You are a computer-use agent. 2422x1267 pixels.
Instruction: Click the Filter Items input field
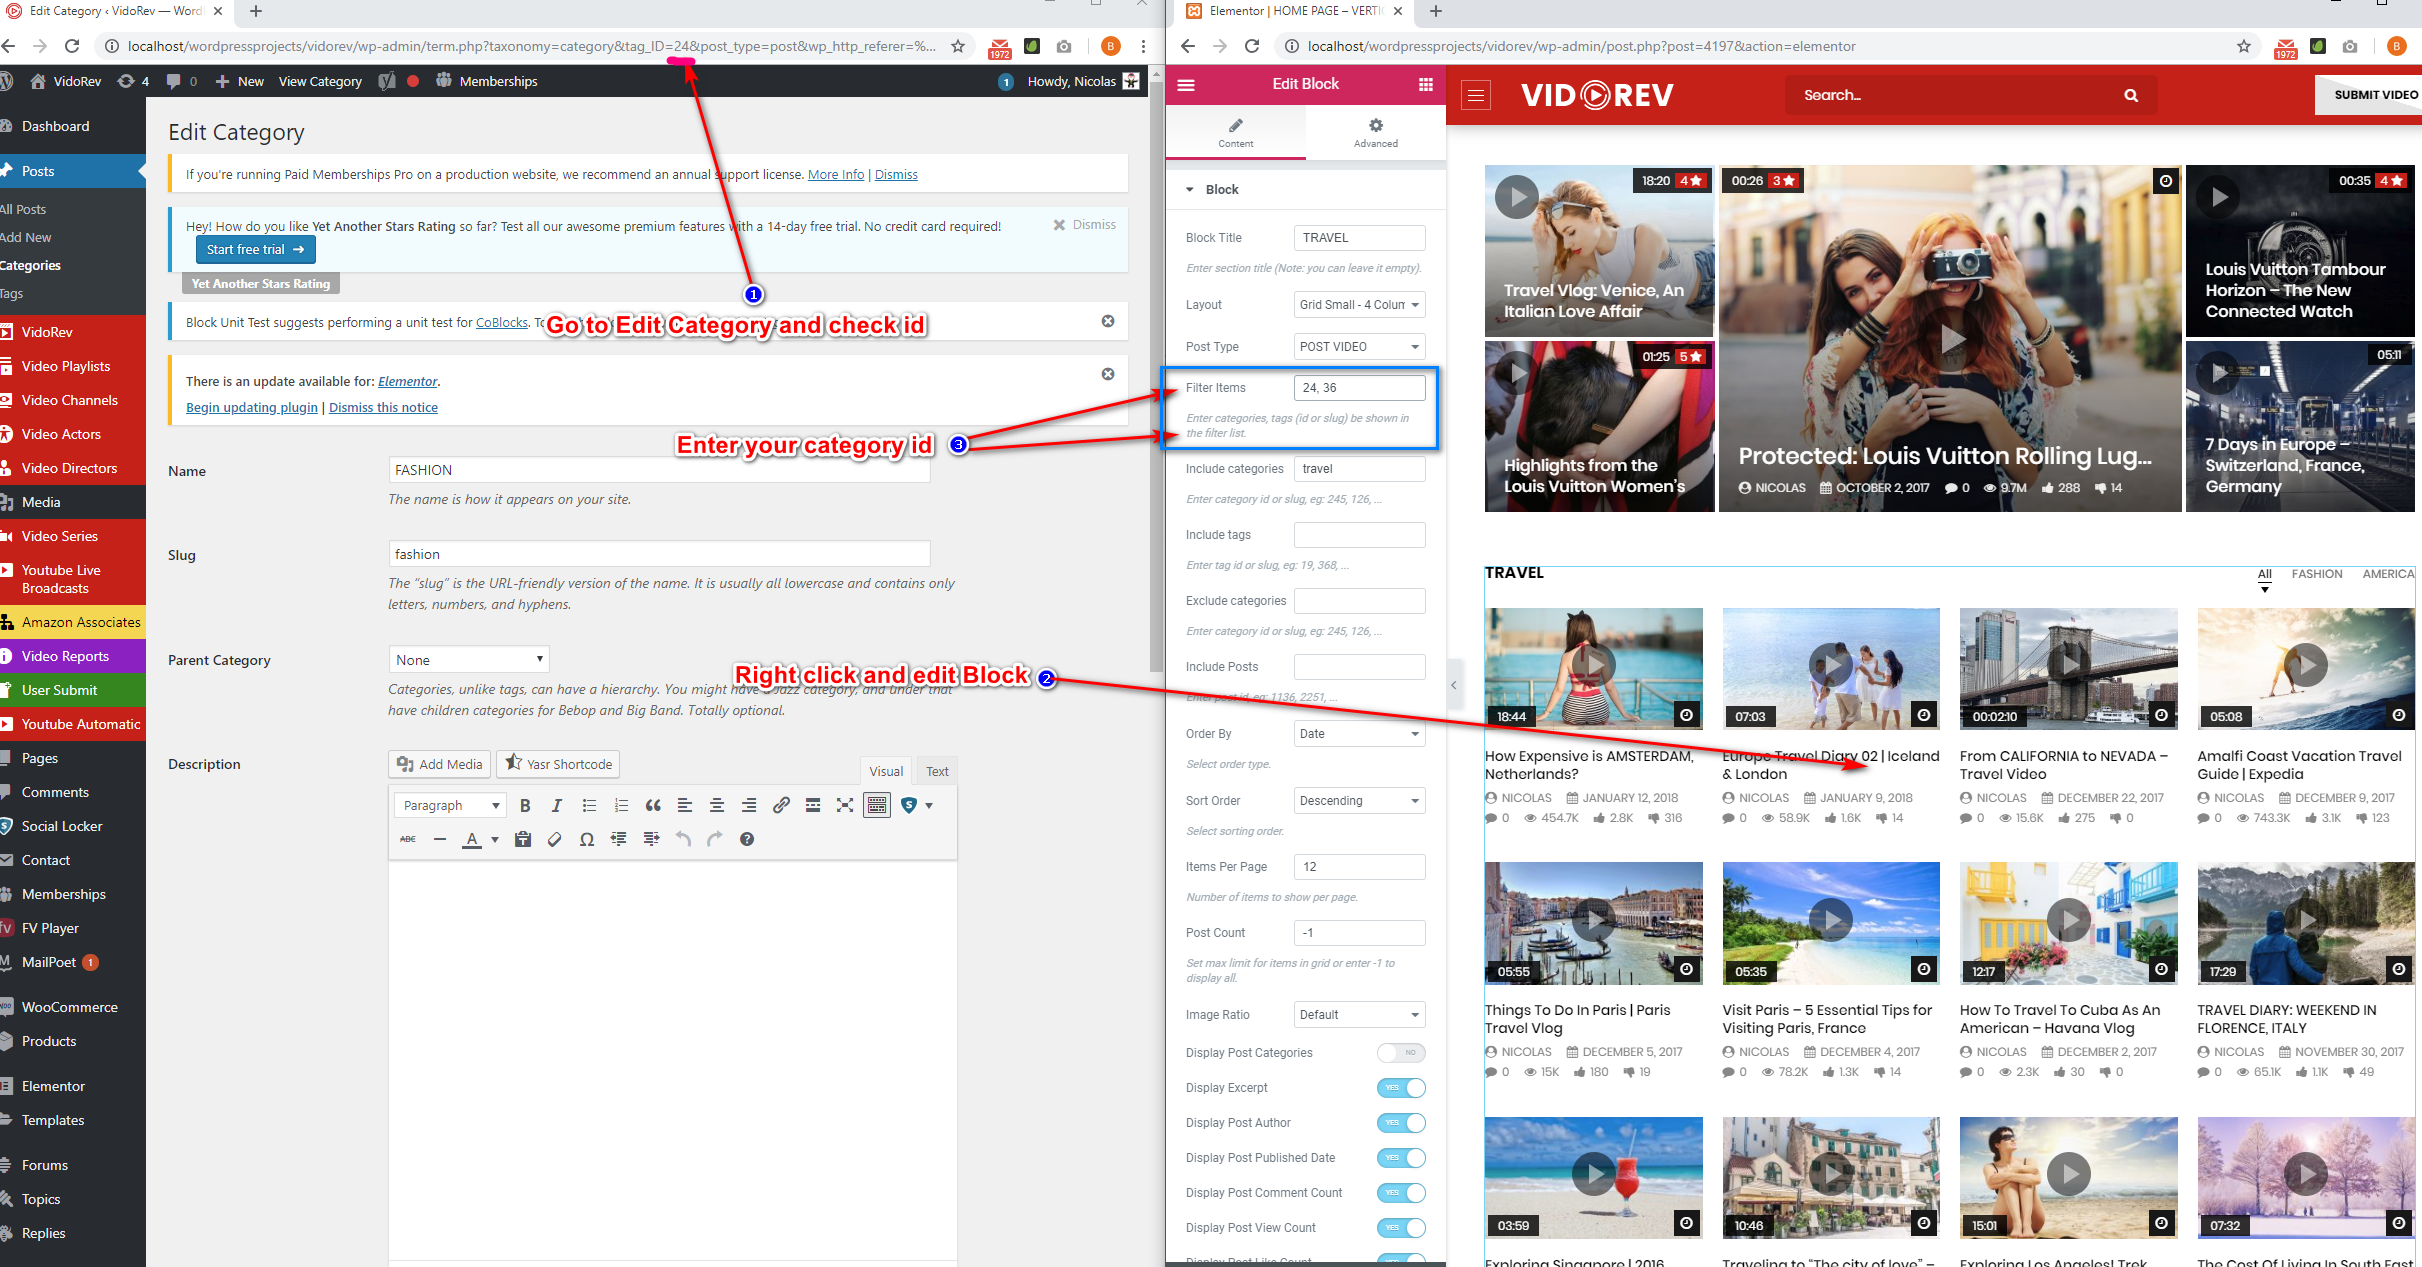[1359, 388]
